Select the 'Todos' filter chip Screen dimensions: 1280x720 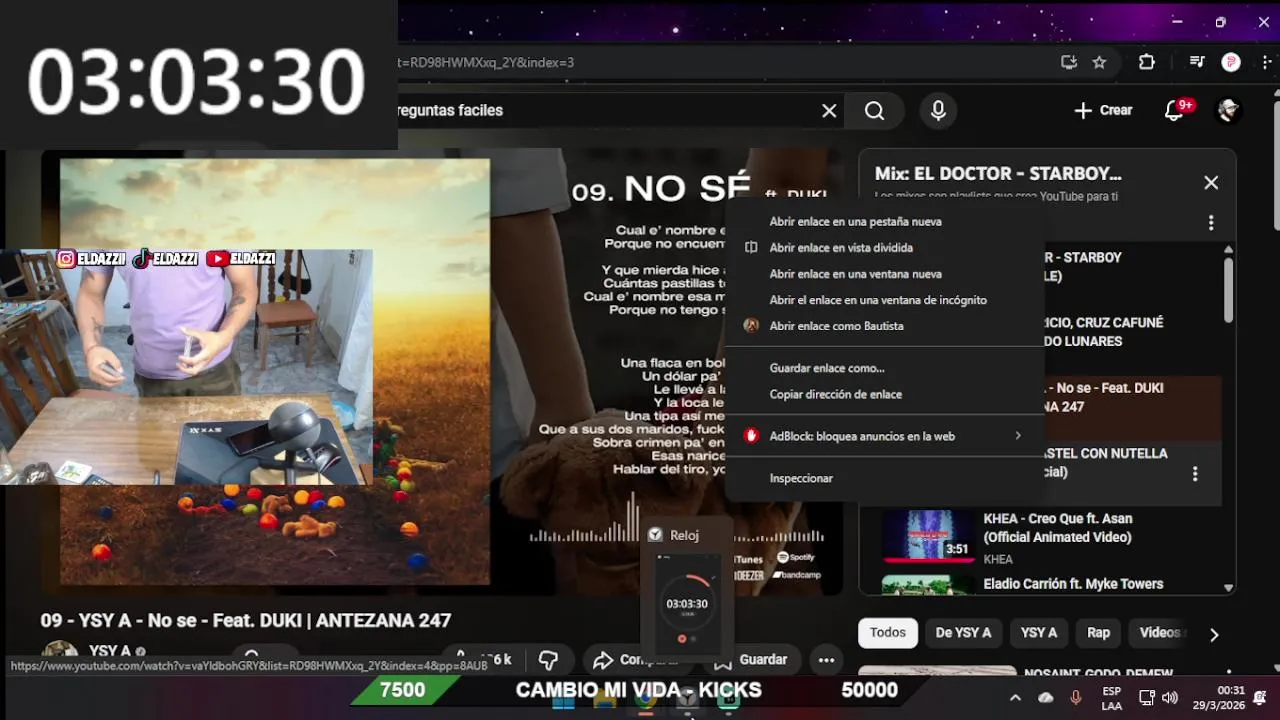888,633
